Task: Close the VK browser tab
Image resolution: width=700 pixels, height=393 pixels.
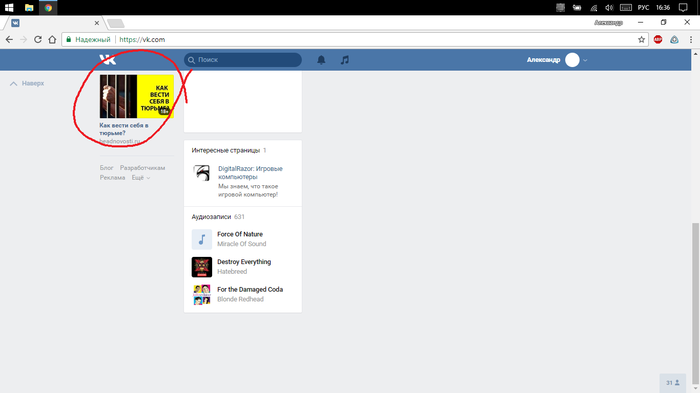Action: [x=97, y=23]
